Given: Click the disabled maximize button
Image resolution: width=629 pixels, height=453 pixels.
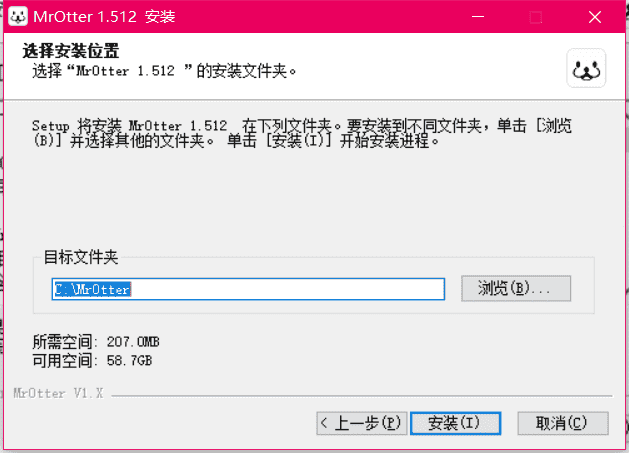Looking at the screenshot, I should (x=536, y=17).
